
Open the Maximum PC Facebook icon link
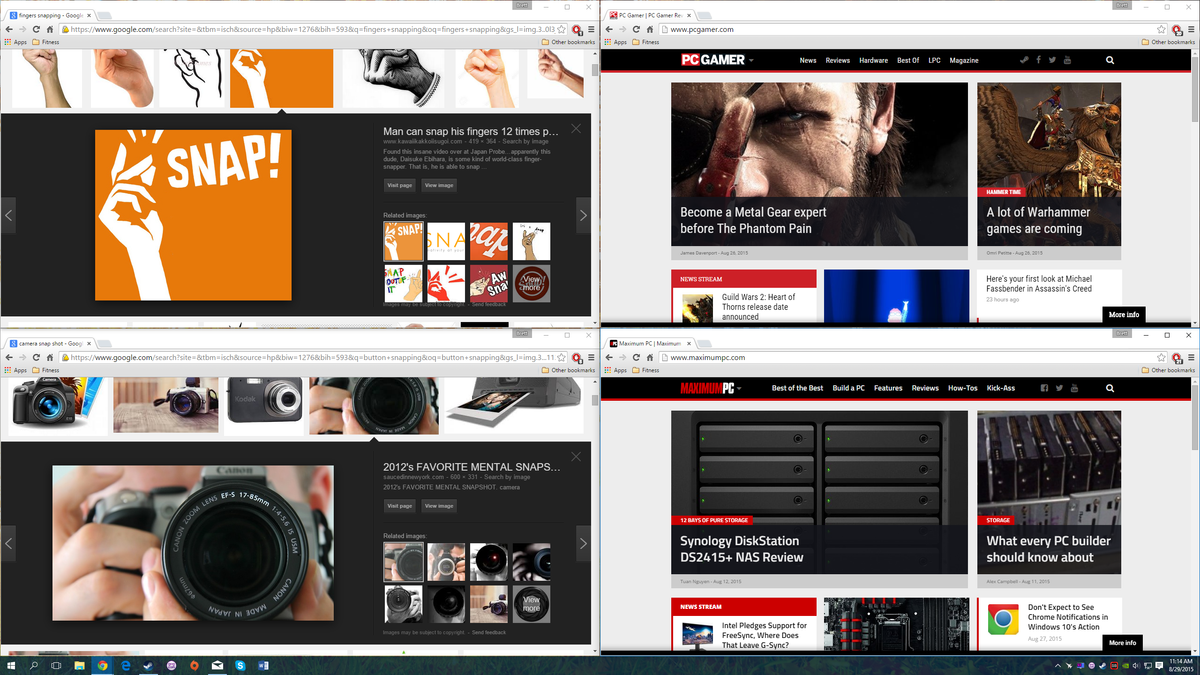point(1044,388)
